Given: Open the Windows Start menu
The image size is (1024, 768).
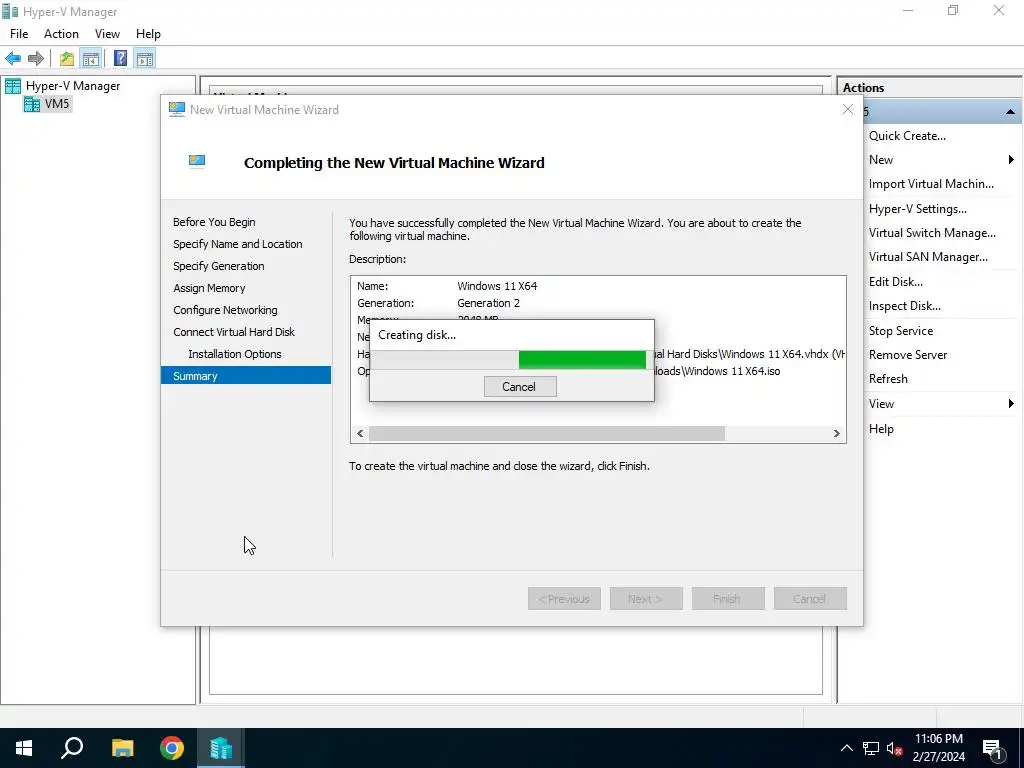Looking at the screenshot, I should click(x=24, y=748).
